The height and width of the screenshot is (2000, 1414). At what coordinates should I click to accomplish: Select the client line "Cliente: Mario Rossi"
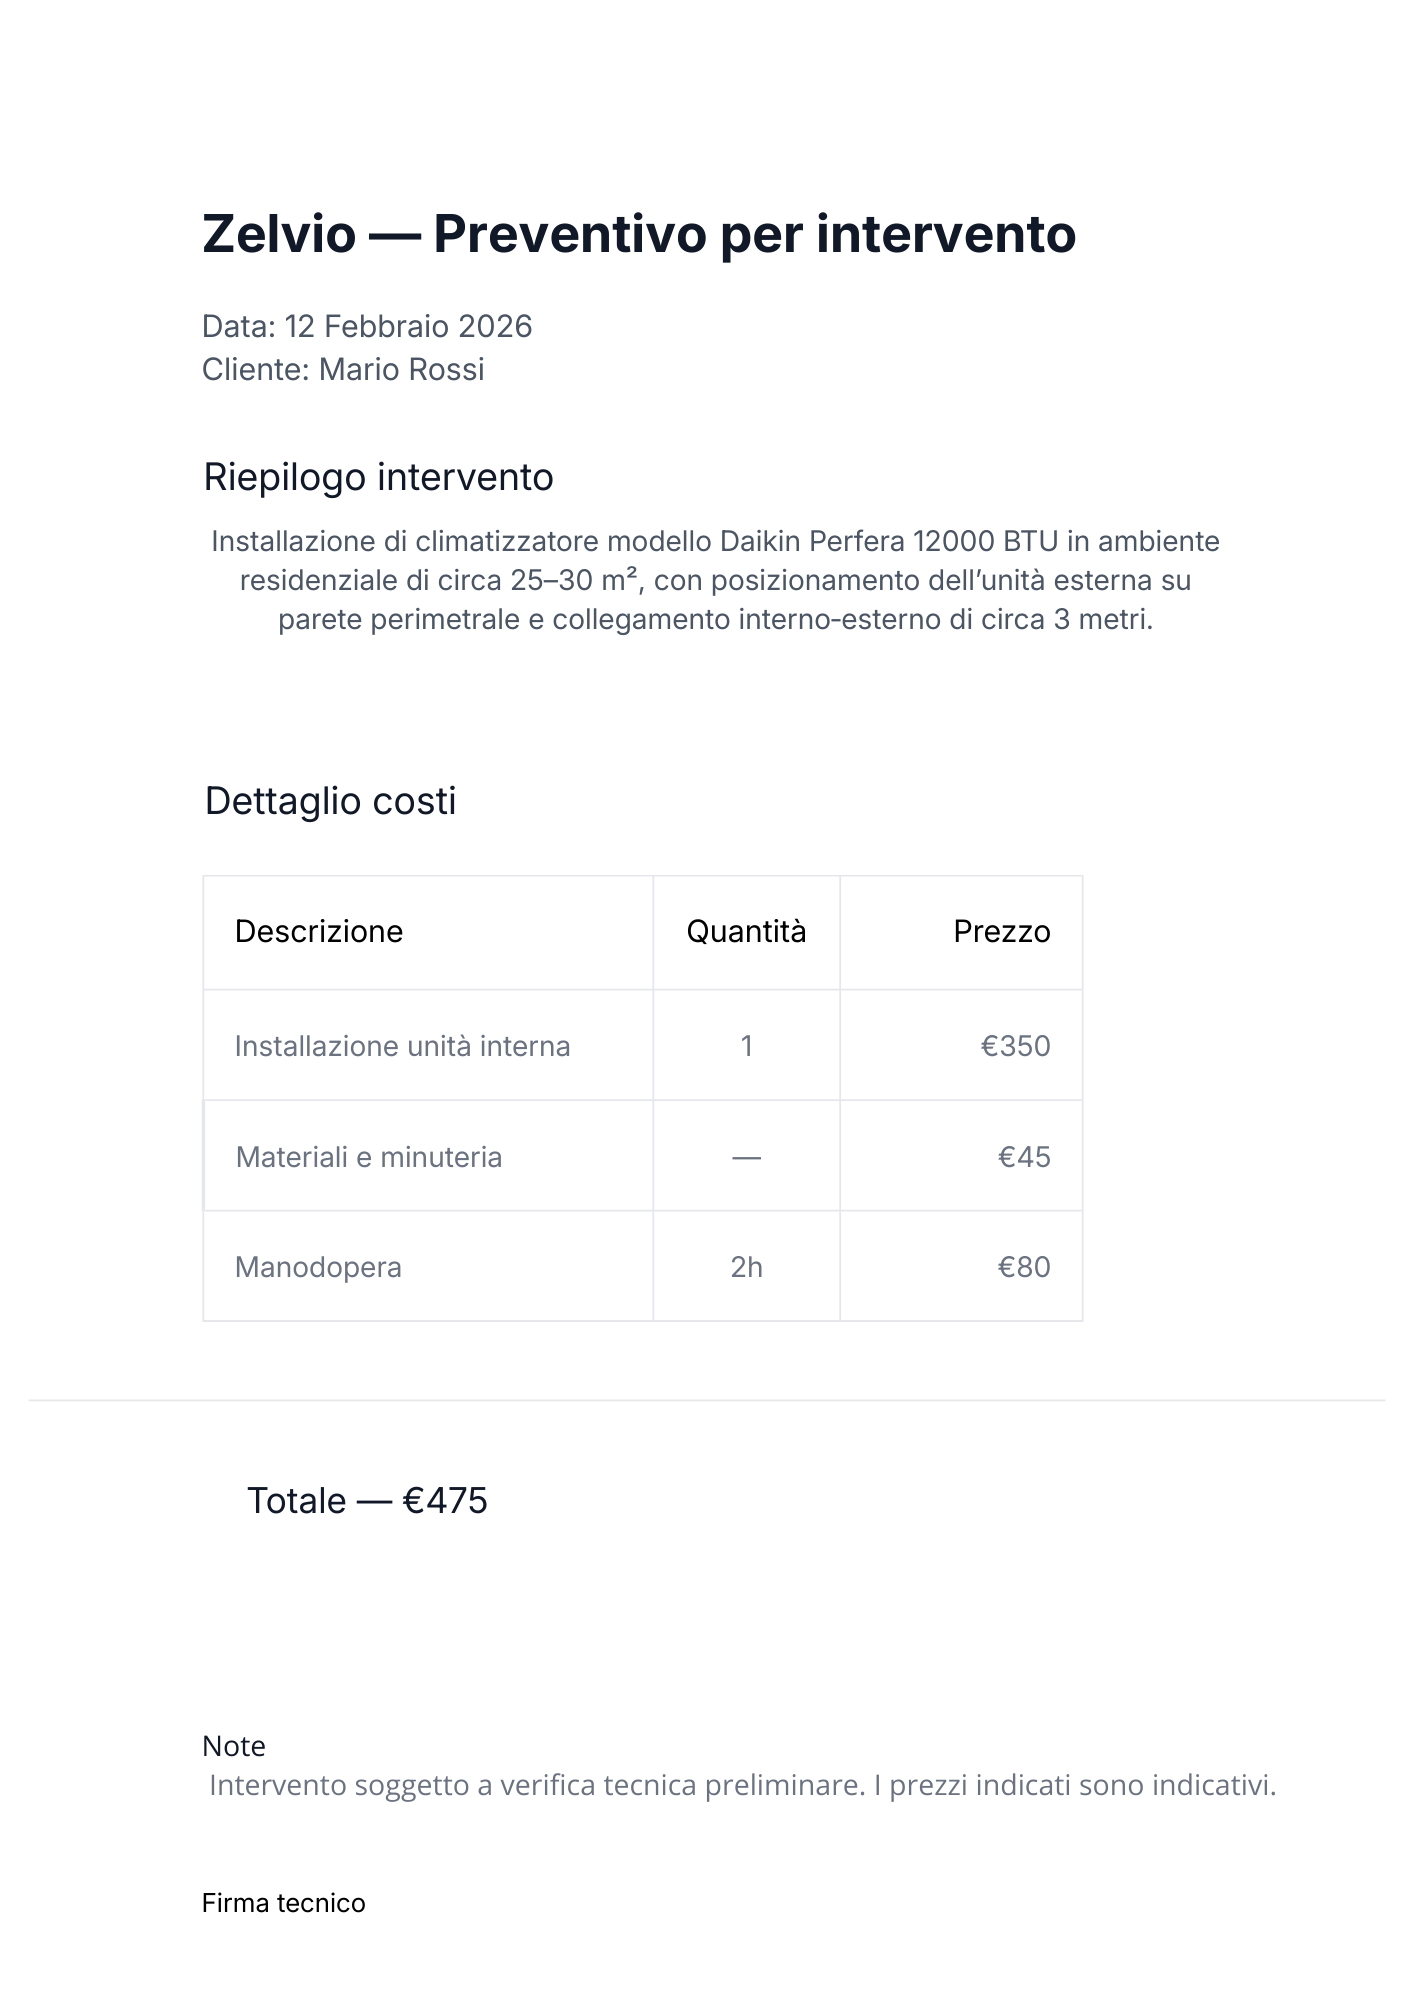point(343,369)
